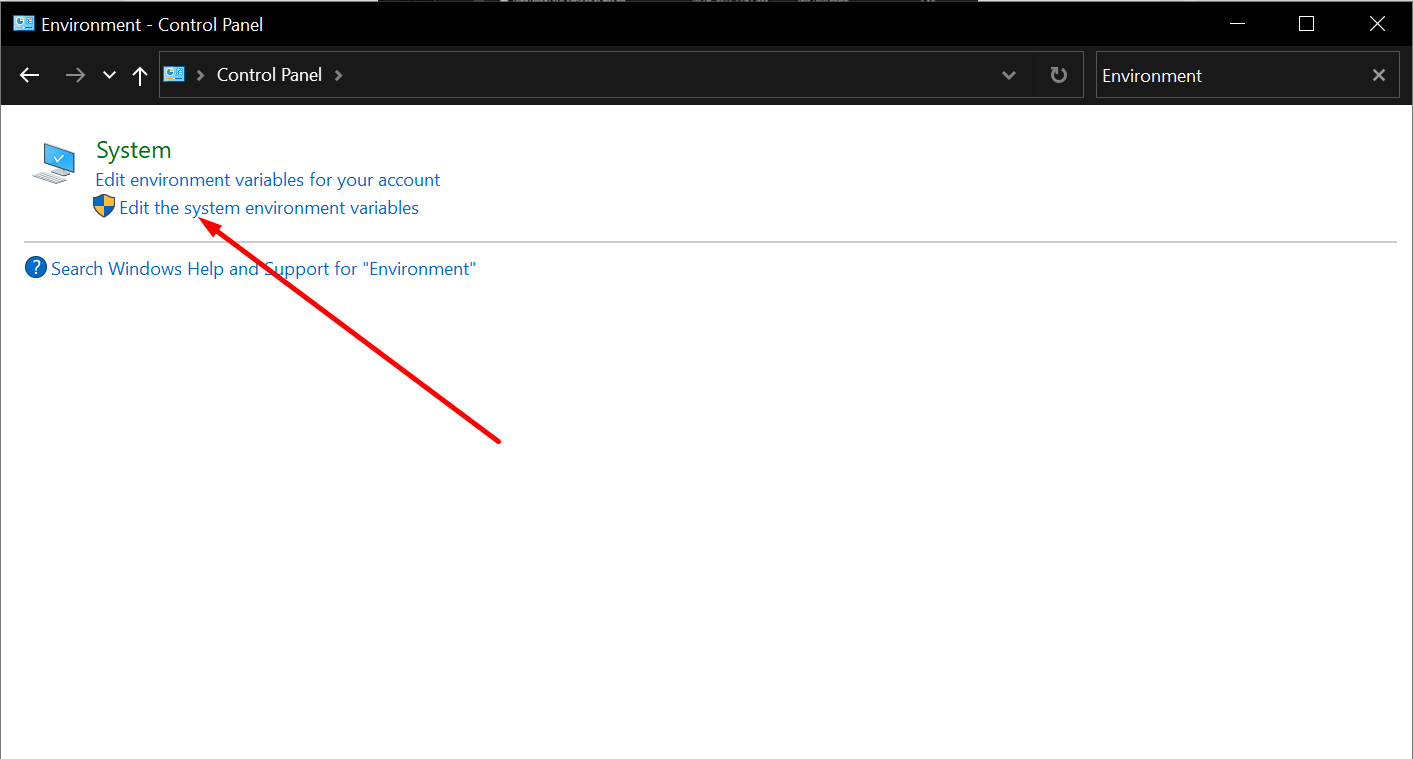
Task: Select Control Panel in the breadcrumb path
Action: (x=270, y=74)
